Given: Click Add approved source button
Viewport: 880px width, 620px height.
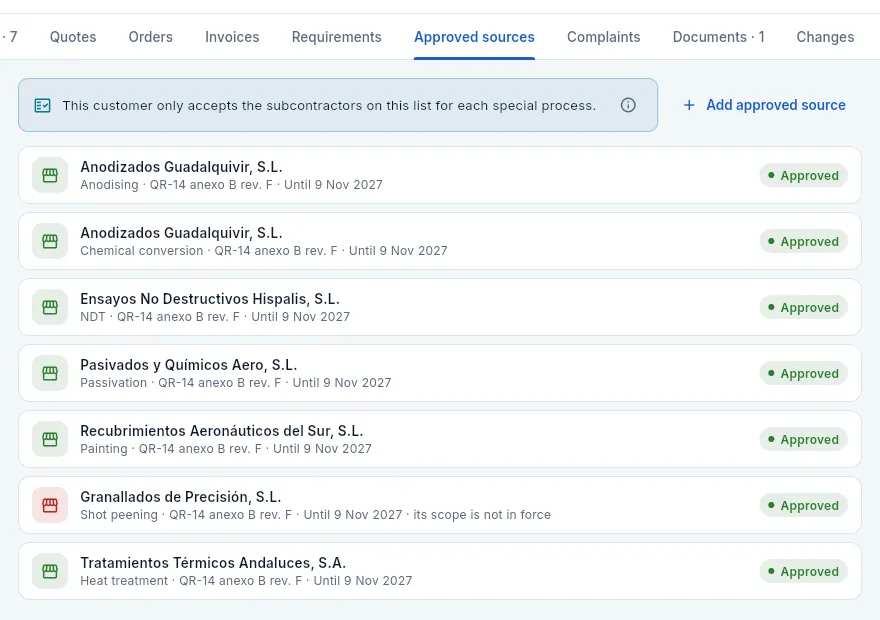Looking at the screenshot, I should pyautogui.click(x=764, y=105).
